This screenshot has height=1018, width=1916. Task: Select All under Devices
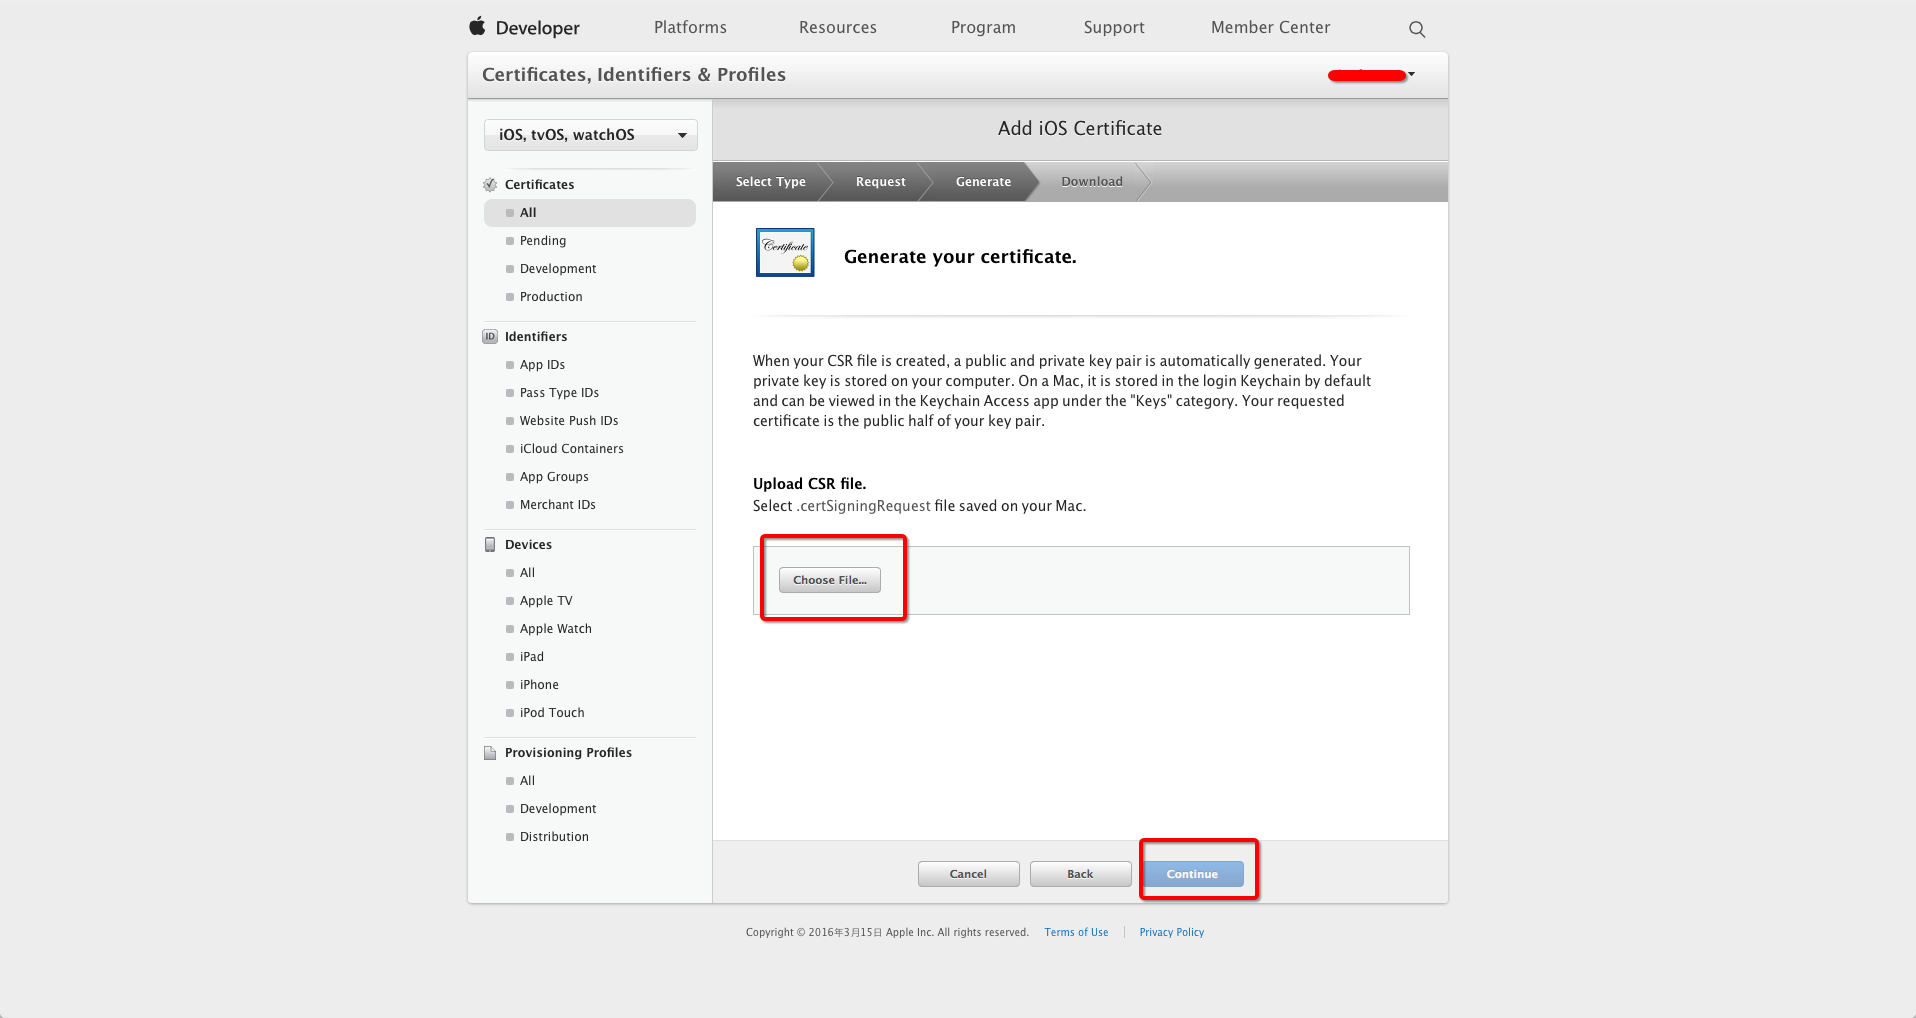pos(527,573)
